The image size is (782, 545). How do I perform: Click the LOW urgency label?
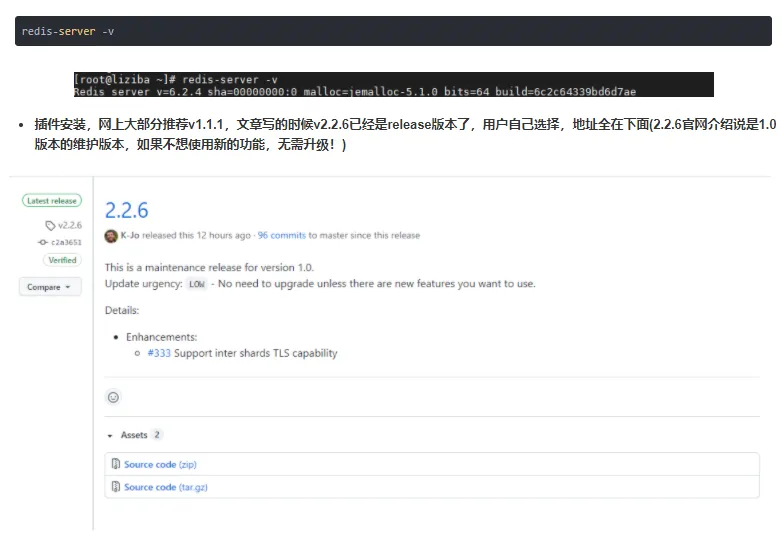coord(196,284)
